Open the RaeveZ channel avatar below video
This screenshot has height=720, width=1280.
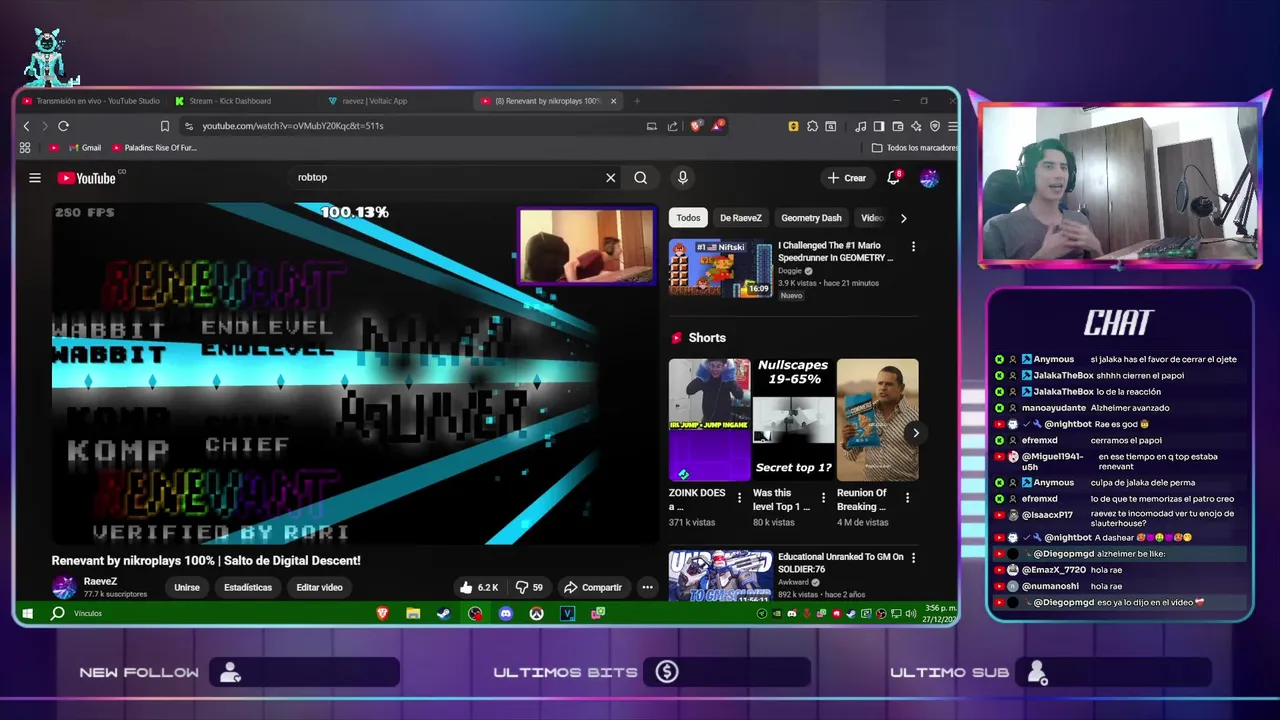click(64, 587)
